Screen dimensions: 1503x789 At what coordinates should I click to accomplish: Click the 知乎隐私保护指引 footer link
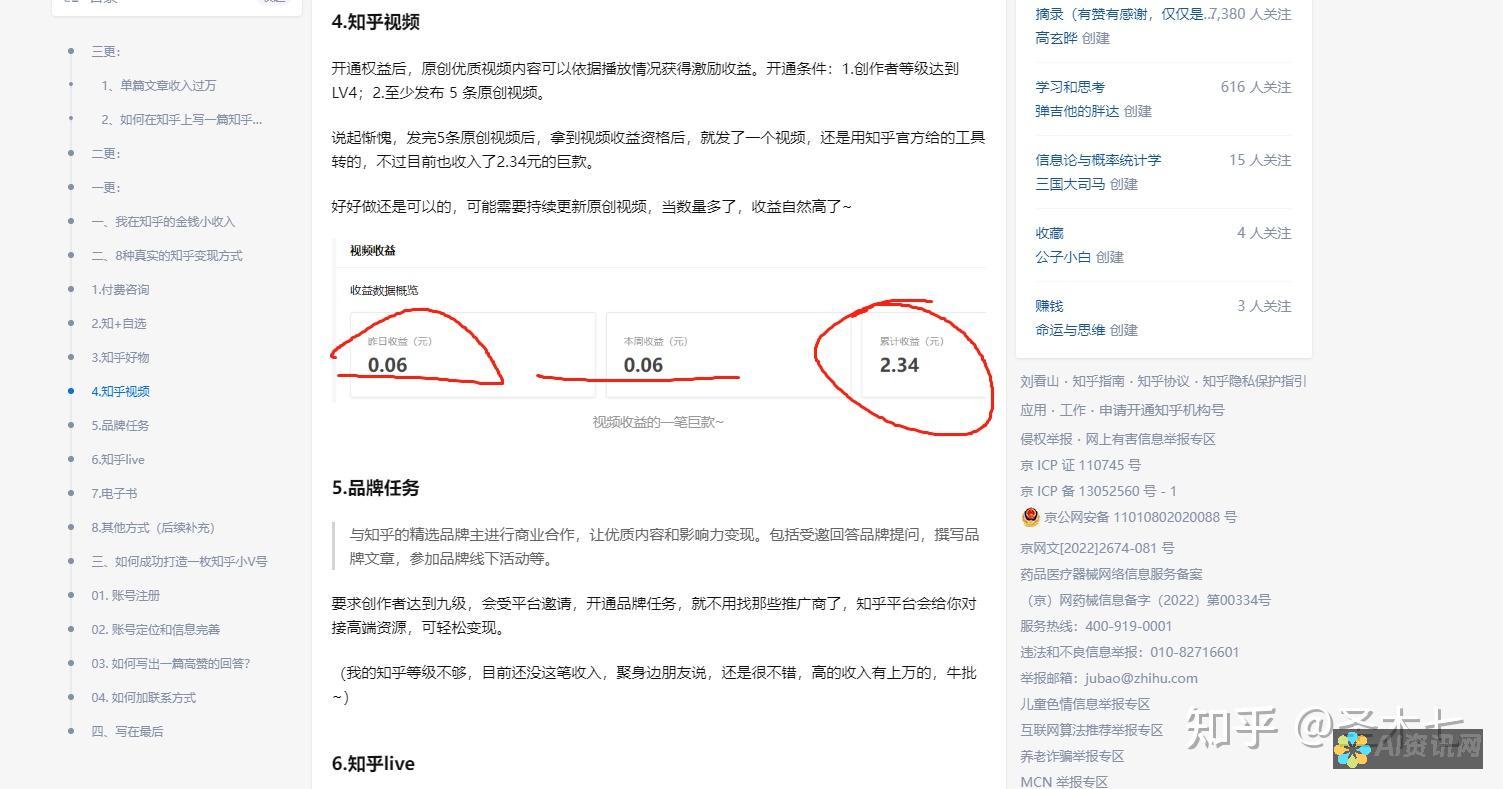[x=1254, y=381]
